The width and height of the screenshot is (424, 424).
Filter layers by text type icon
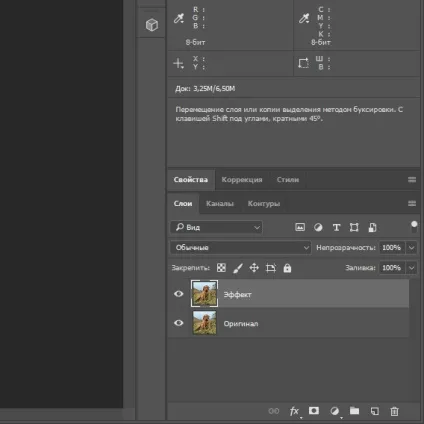[x=336, y=227]
